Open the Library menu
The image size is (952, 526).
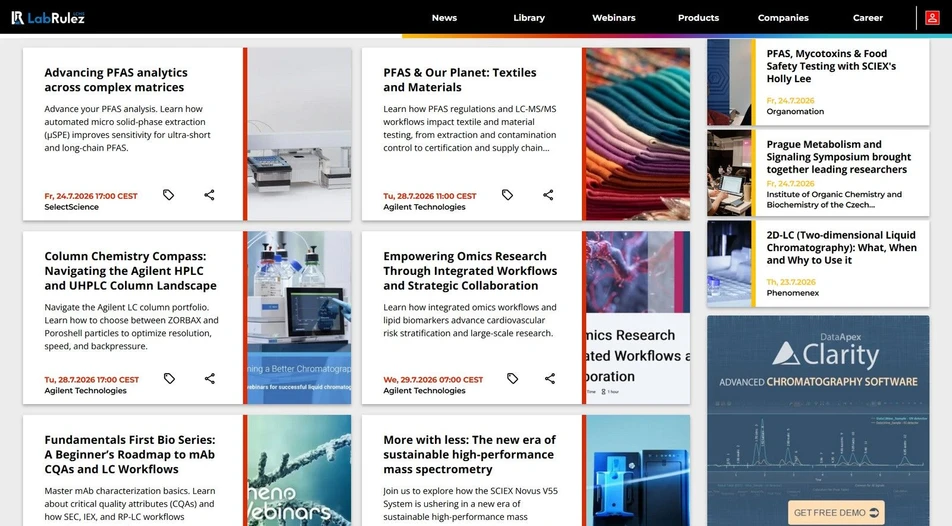click(x=529, y=18)
